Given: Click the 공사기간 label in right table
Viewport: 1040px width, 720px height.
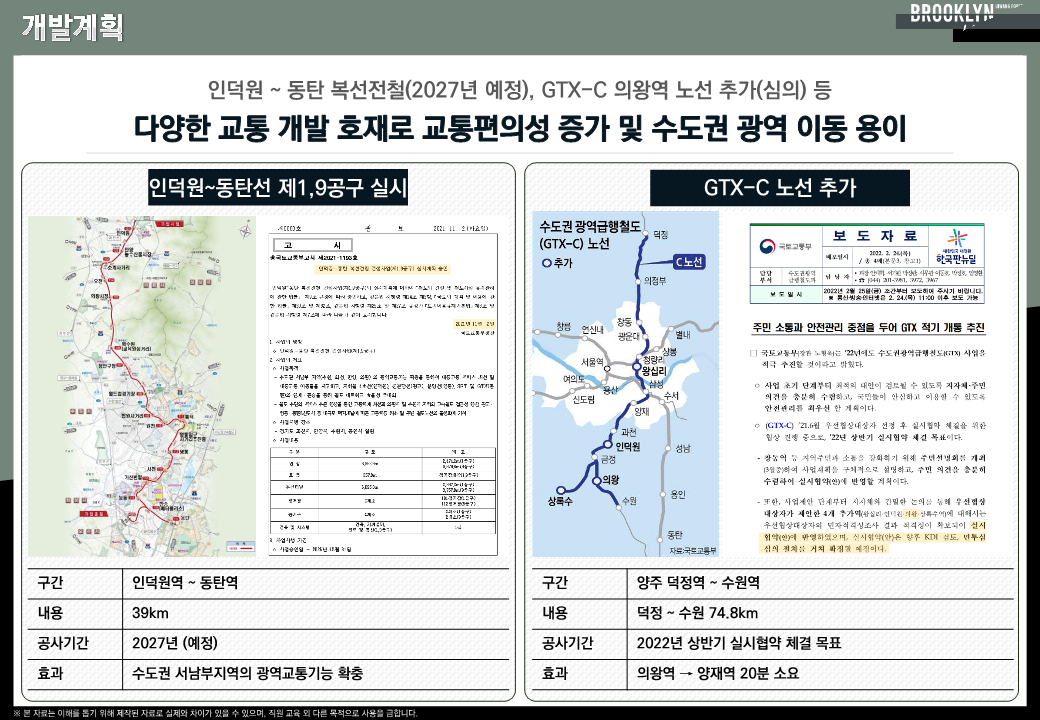Looking at the screenshot, I should click(x=566, y=643).
